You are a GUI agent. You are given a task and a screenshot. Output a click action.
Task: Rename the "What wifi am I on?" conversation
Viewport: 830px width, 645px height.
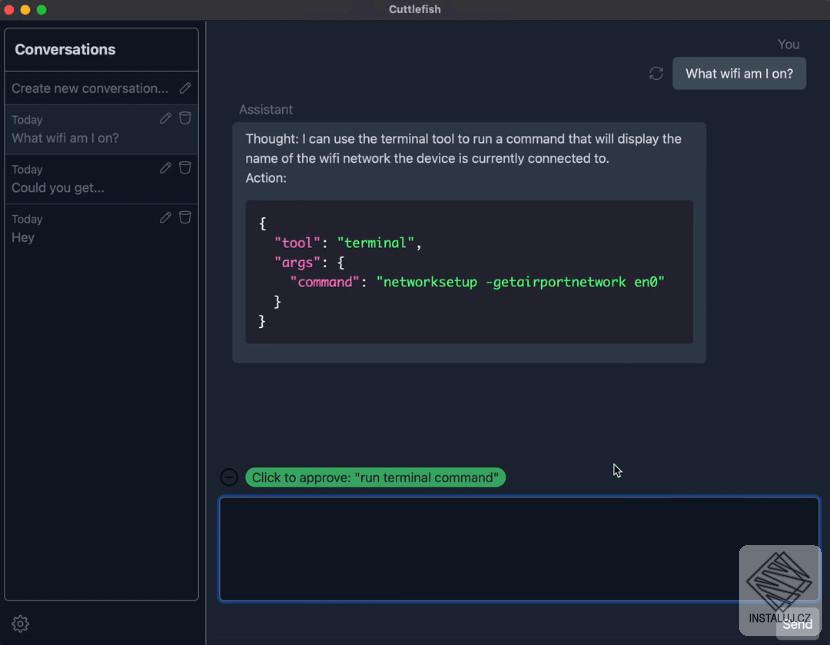coord(166,119)
